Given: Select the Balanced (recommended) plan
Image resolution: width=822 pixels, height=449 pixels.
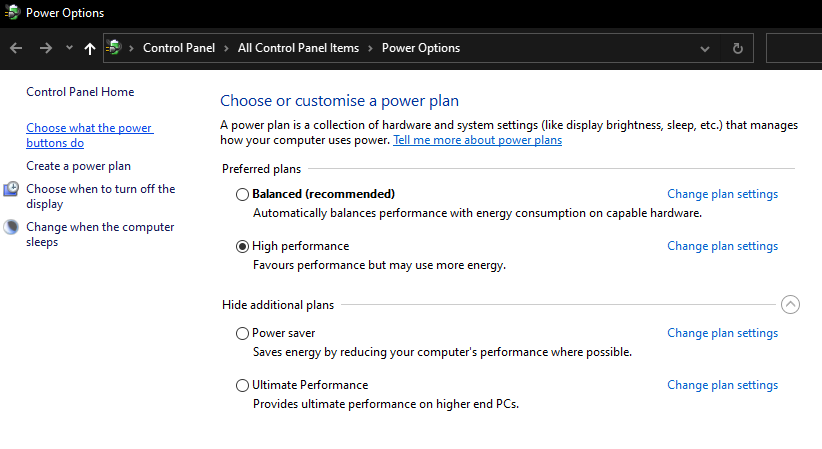Looking at the screenshot, I should tap(242, 195).
